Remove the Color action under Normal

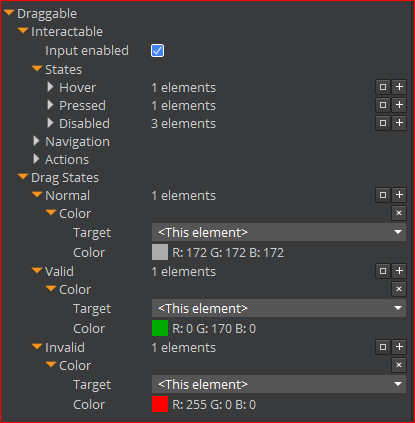pos(399,213)
